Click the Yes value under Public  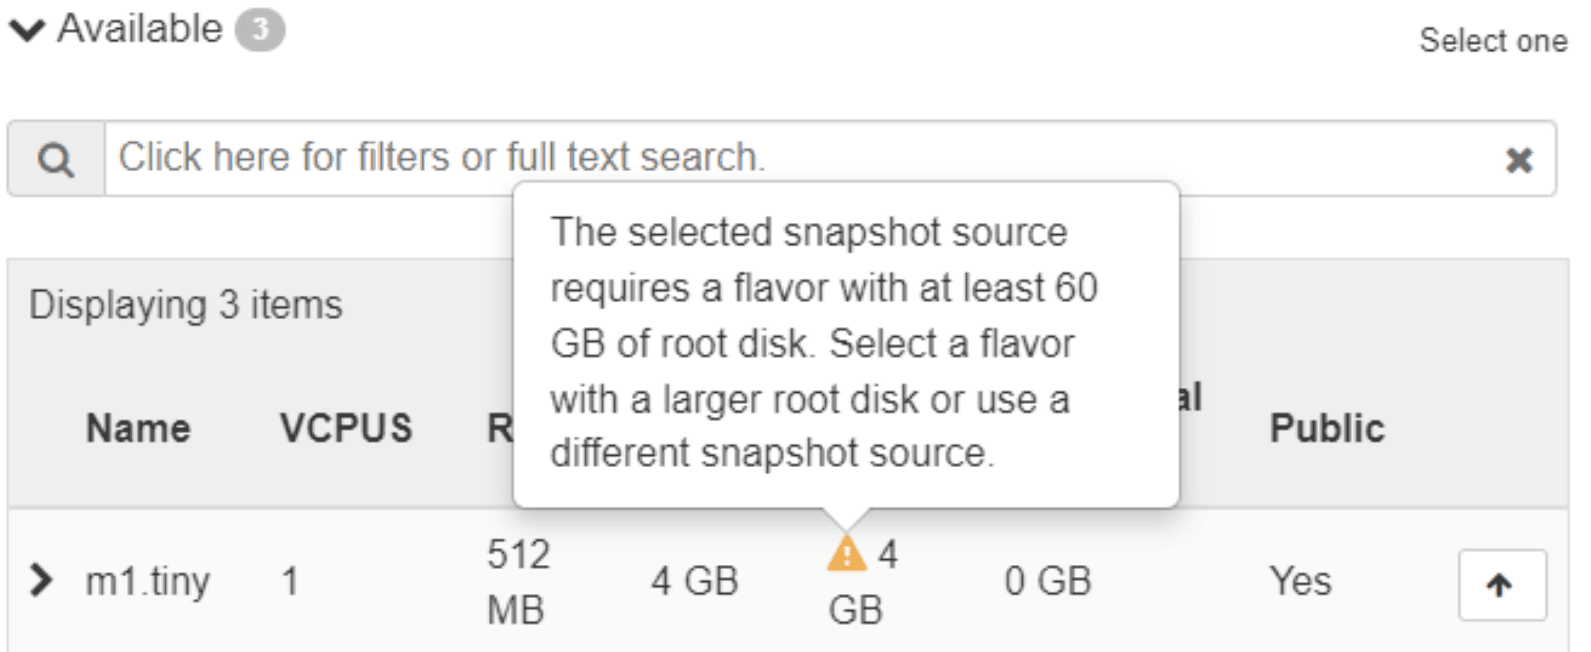[1300, 581]
